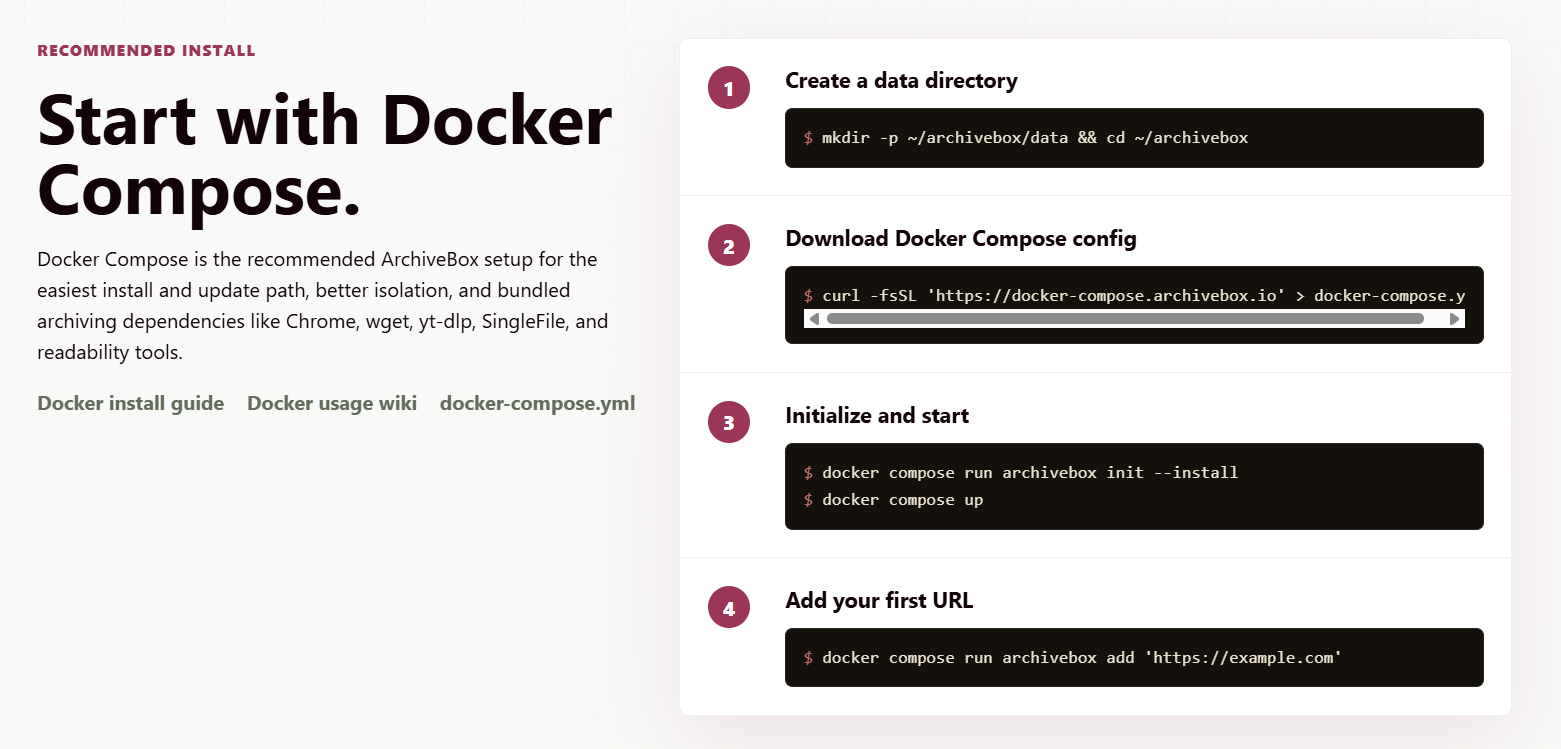Click the scrollbar left arrow under the curl command
Screen dimensions: 1561x749
click(x=814, y=319)
